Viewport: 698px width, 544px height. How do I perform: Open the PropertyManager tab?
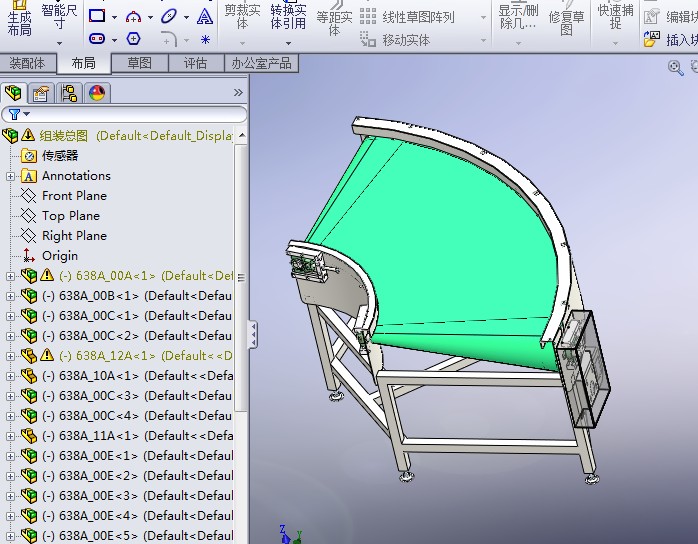coord(41,93)
